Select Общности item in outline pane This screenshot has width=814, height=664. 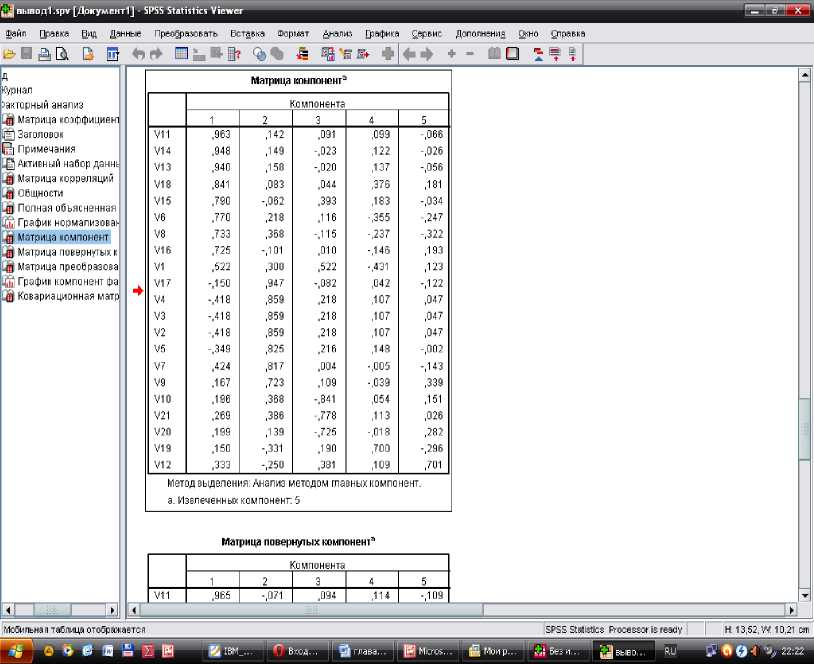pyautogui.click(x=40, y=193)
